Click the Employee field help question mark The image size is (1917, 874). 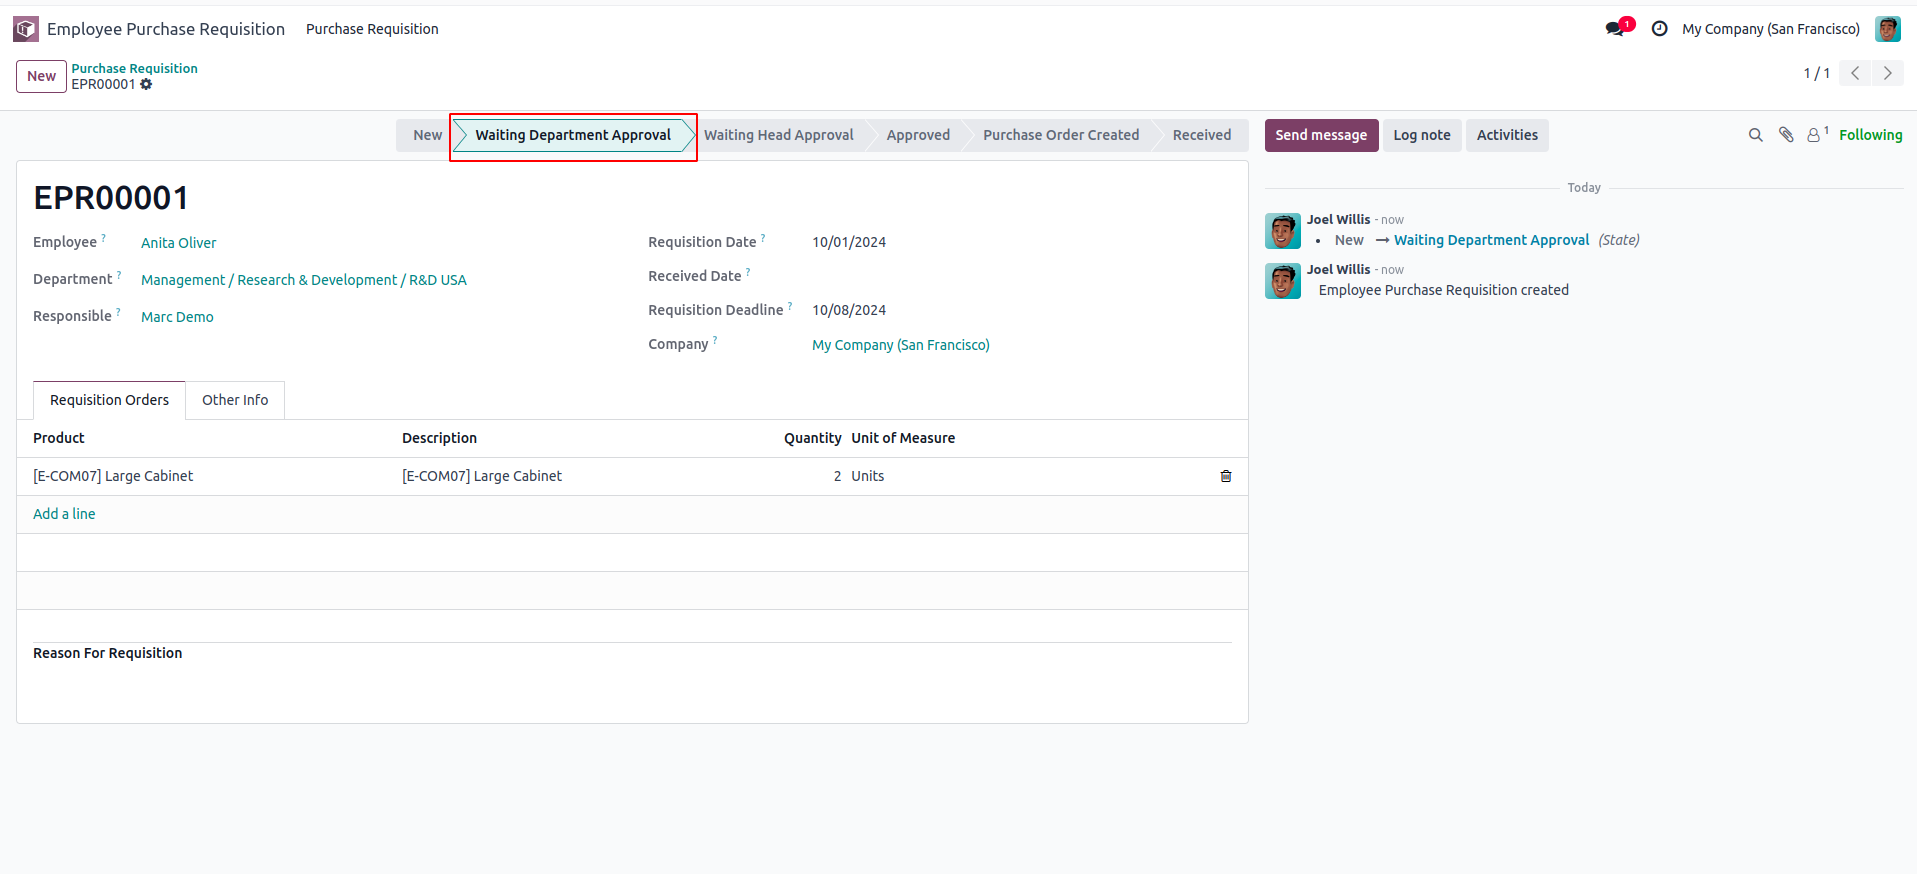click(103, 238)
